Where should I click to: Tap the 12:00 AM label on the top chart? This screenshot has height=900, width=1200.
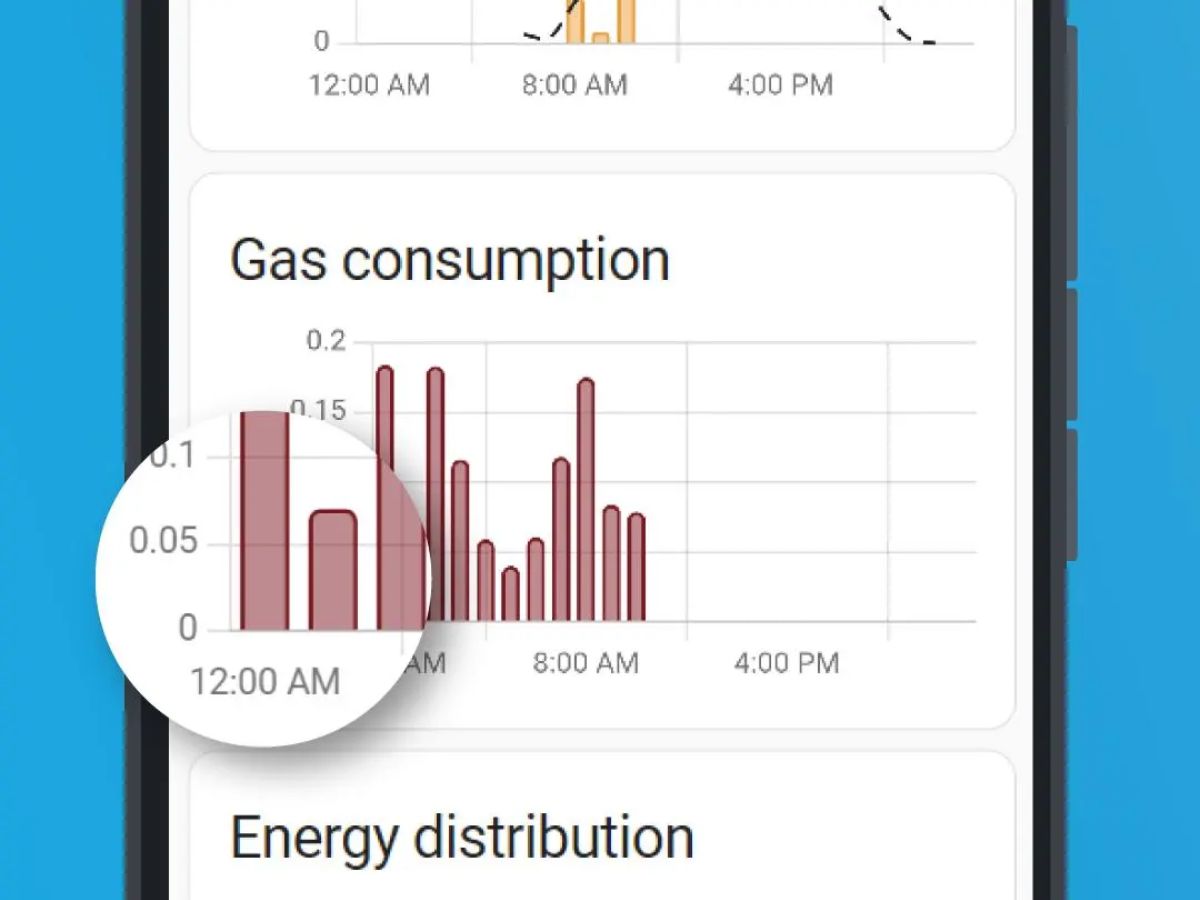click(x=369, y=85)
